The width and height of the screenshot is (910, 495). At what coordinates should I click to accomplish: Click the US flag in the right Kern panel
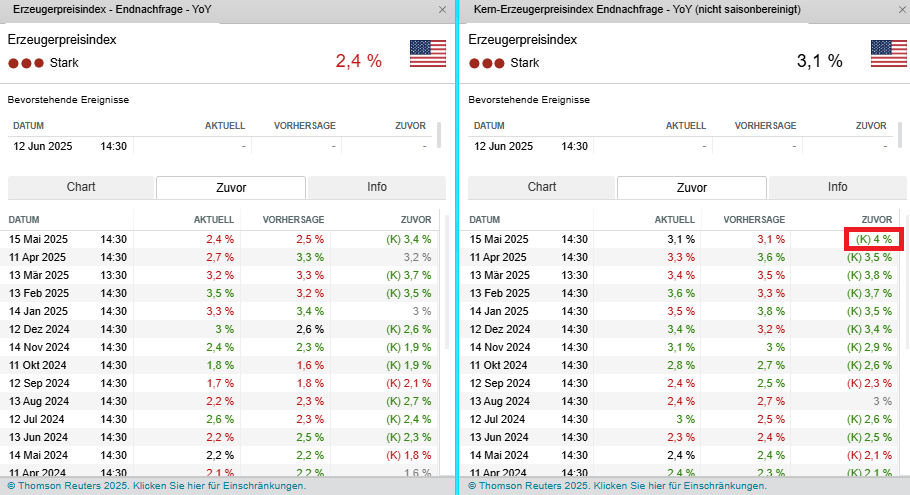pyautogui.click(x=889, y=53)
